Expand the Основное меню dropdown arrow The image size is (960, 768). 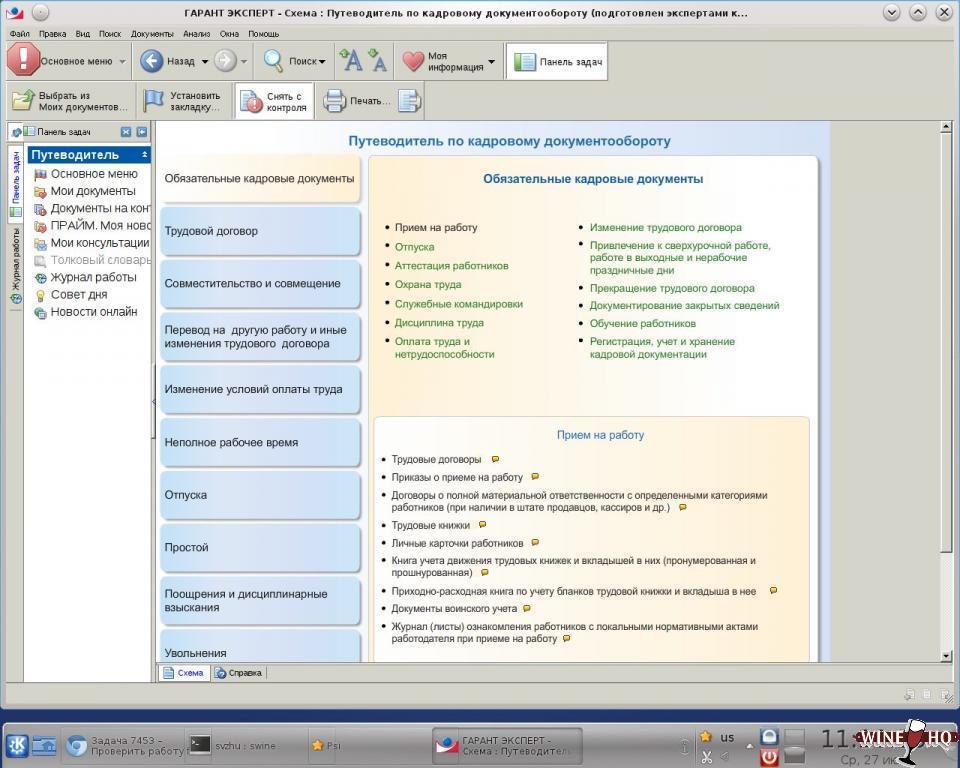(123, 62)
